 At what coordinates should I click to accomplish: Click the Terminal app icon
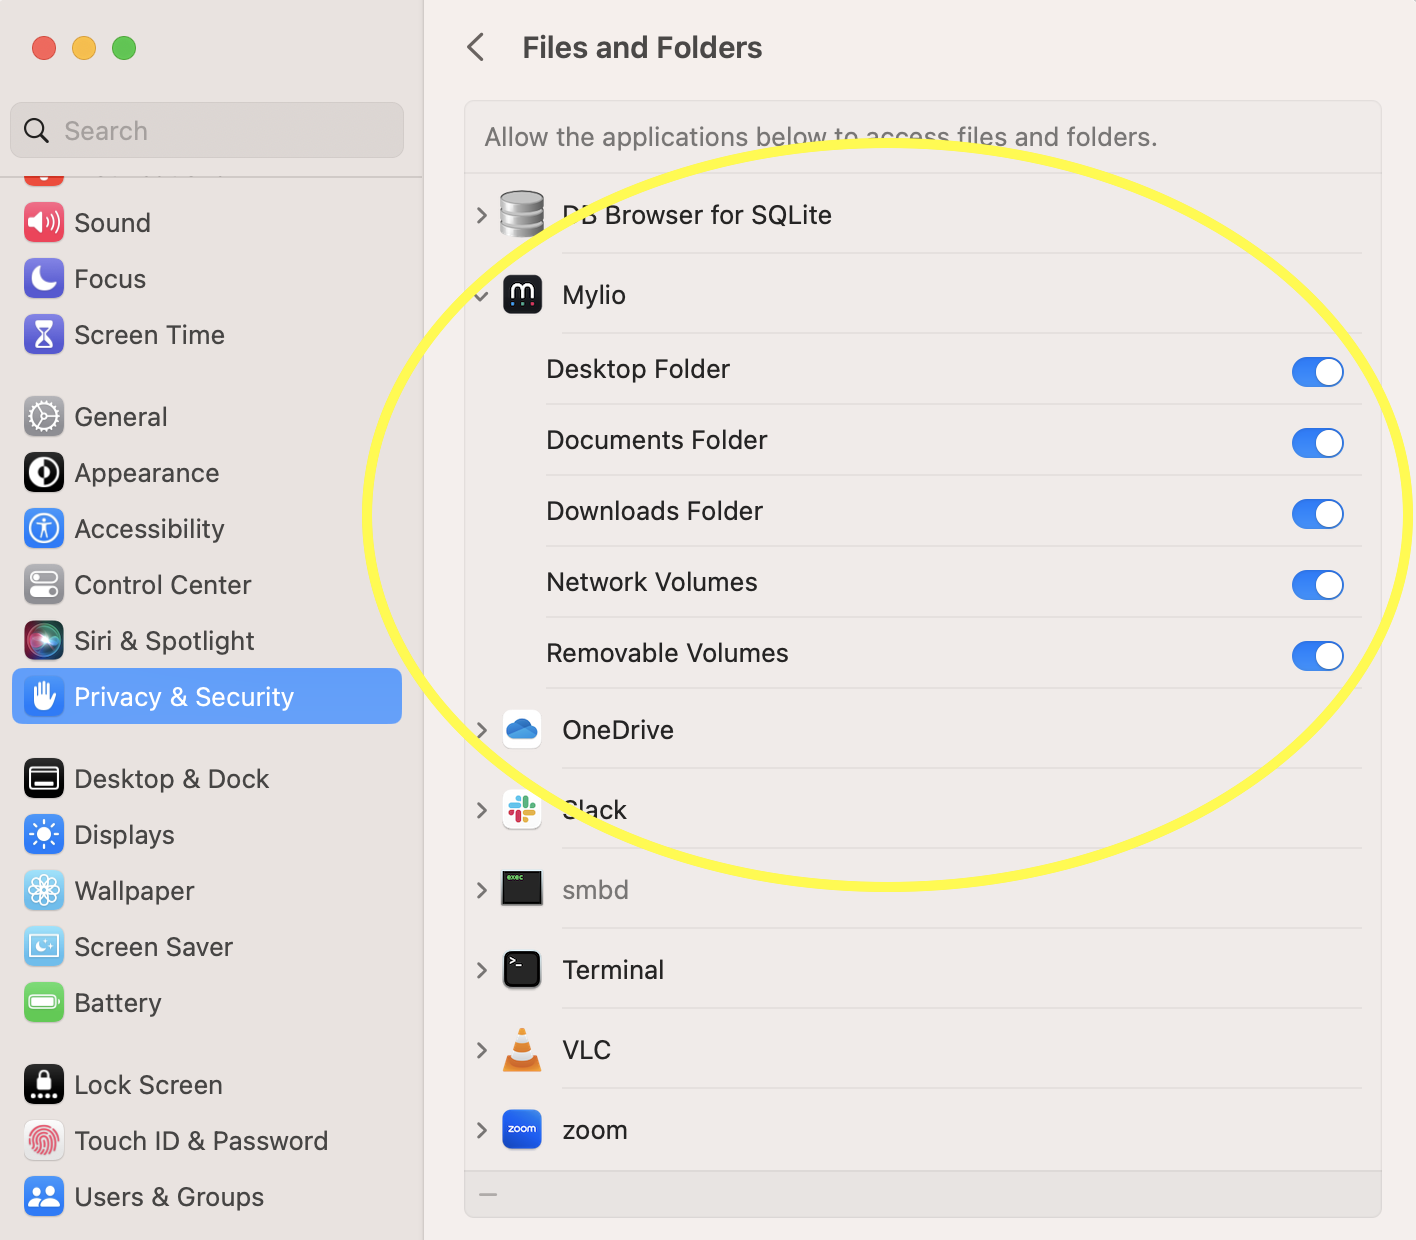coord(522,970)
